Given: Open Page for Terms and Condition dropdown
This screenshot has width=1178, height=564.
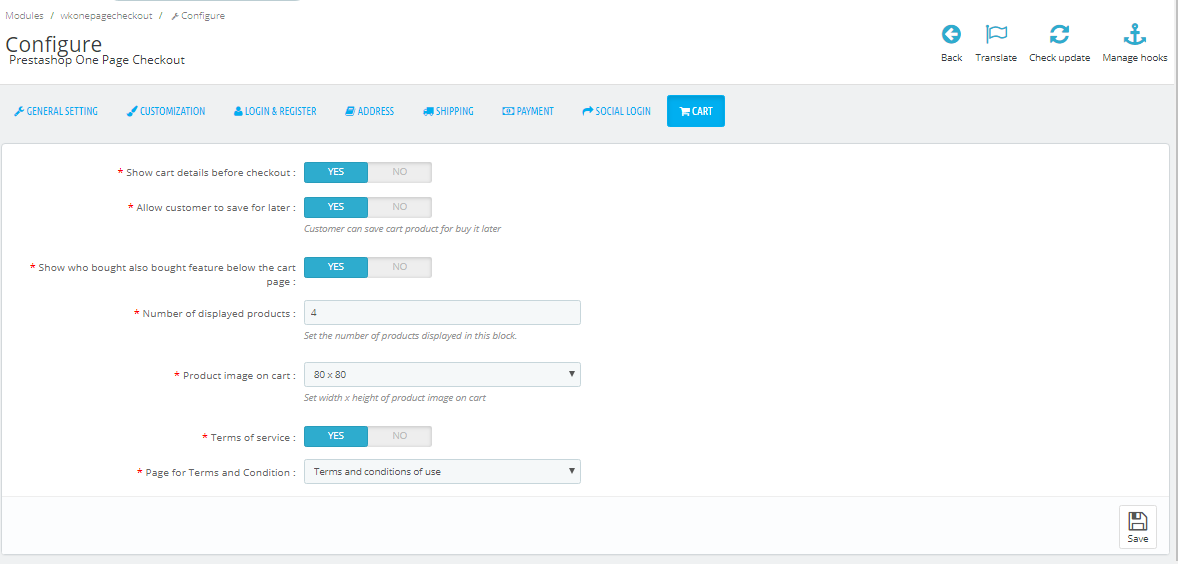Looking at the screenshot, I should (x=442, y=472).
